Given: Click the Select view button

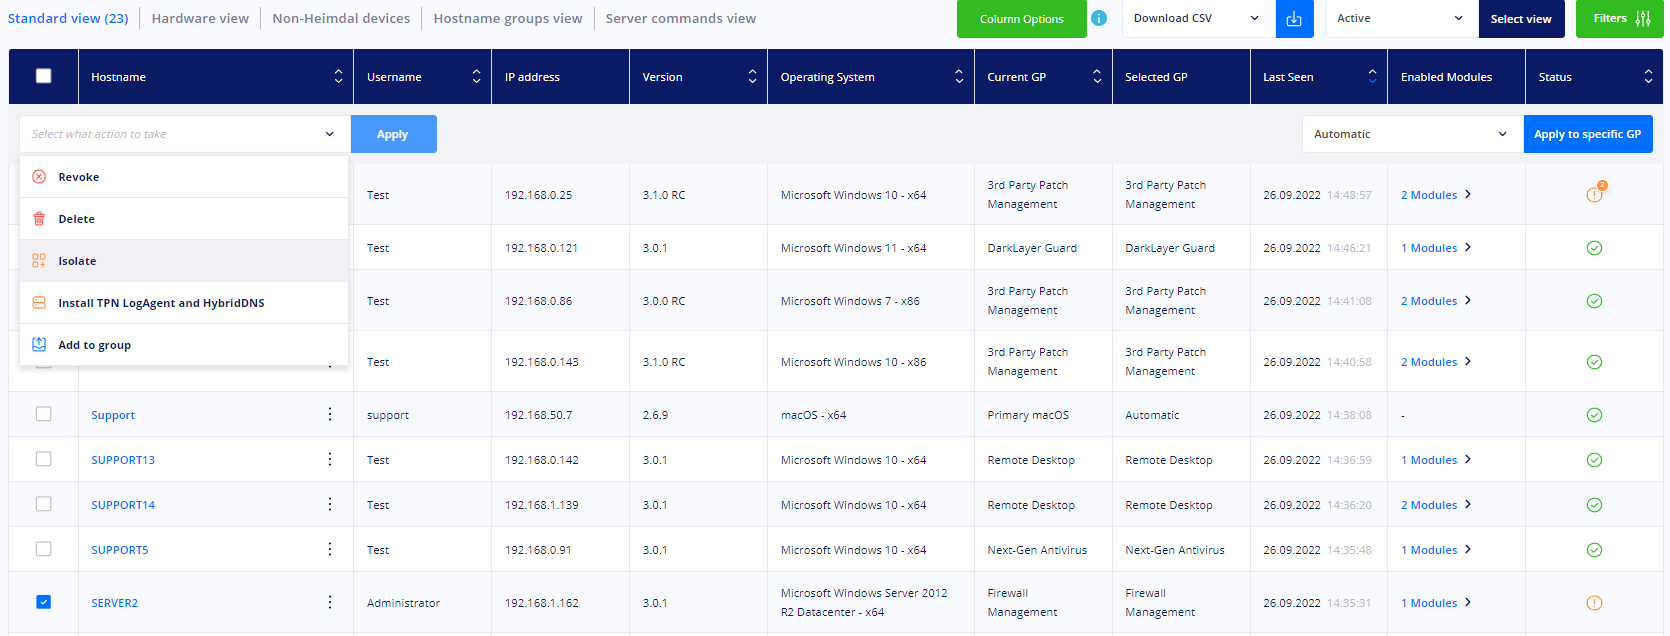Looking at the screenshot, I should [1521, 19].
